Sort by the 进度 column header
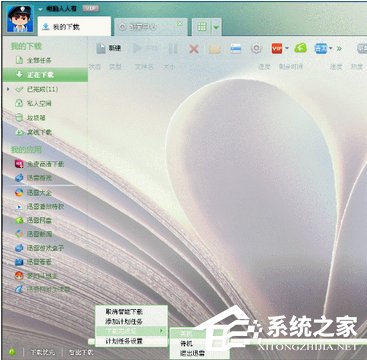 [264, 67]
